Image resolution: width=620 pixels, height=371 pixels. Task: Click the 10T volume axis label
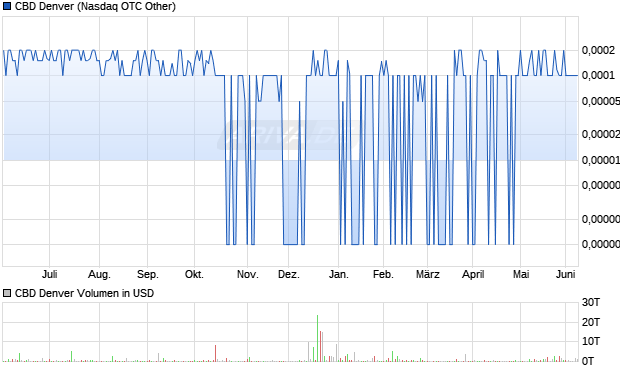(x=591, y=341)
